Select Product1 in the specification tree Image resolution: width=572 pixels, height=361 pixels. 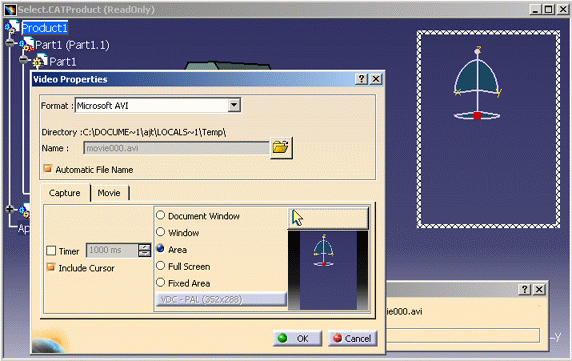45,28
